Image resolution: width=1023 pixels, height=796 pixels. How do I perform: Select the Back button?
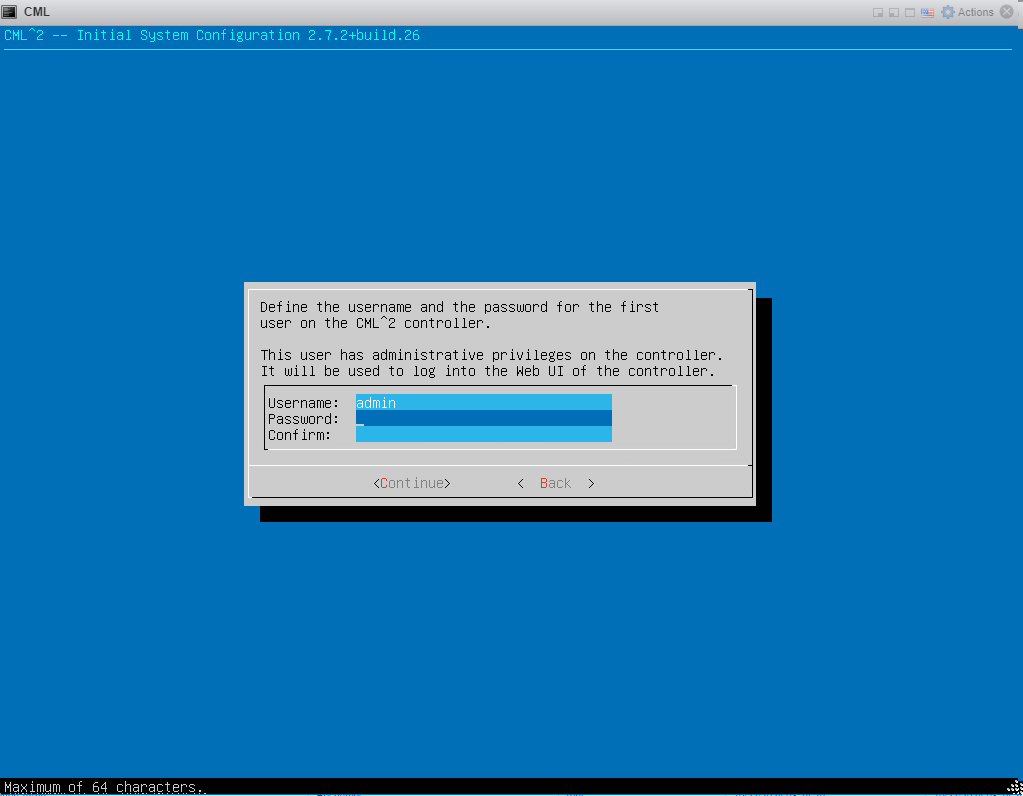pyautogui.click(x=555, y=483)
